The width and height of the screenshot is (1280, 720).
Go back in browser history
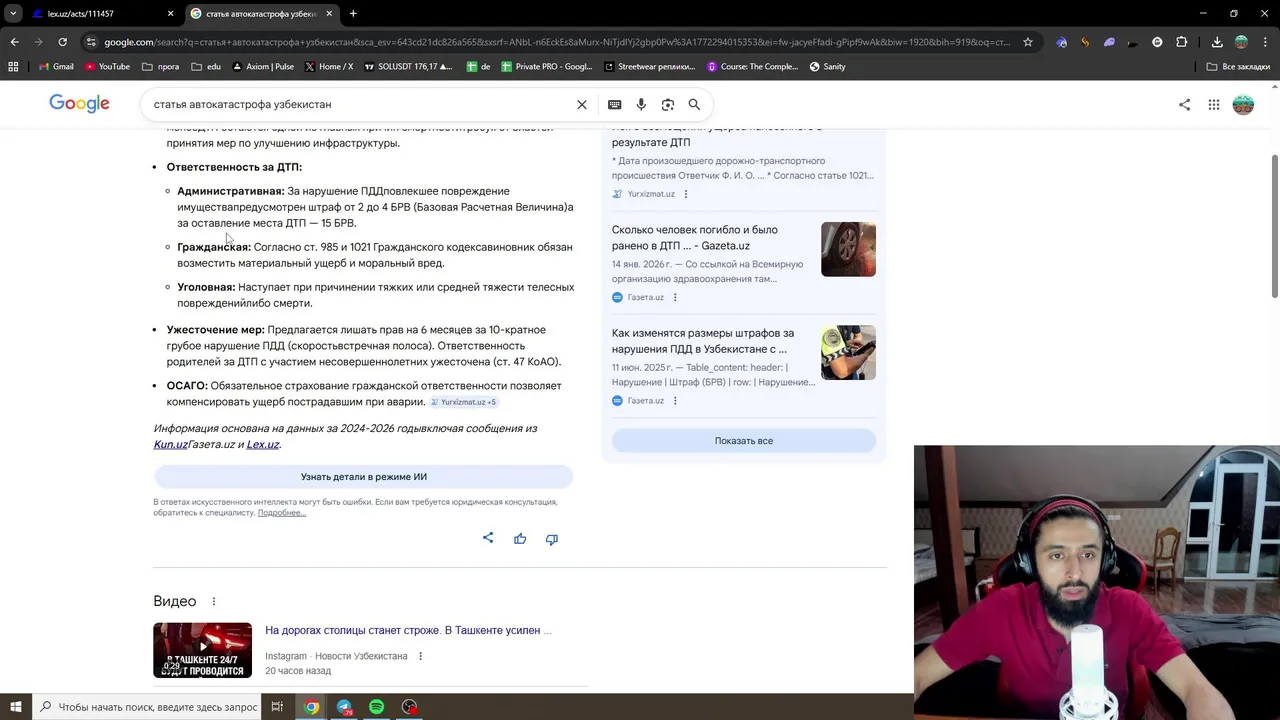coord(14,42)
